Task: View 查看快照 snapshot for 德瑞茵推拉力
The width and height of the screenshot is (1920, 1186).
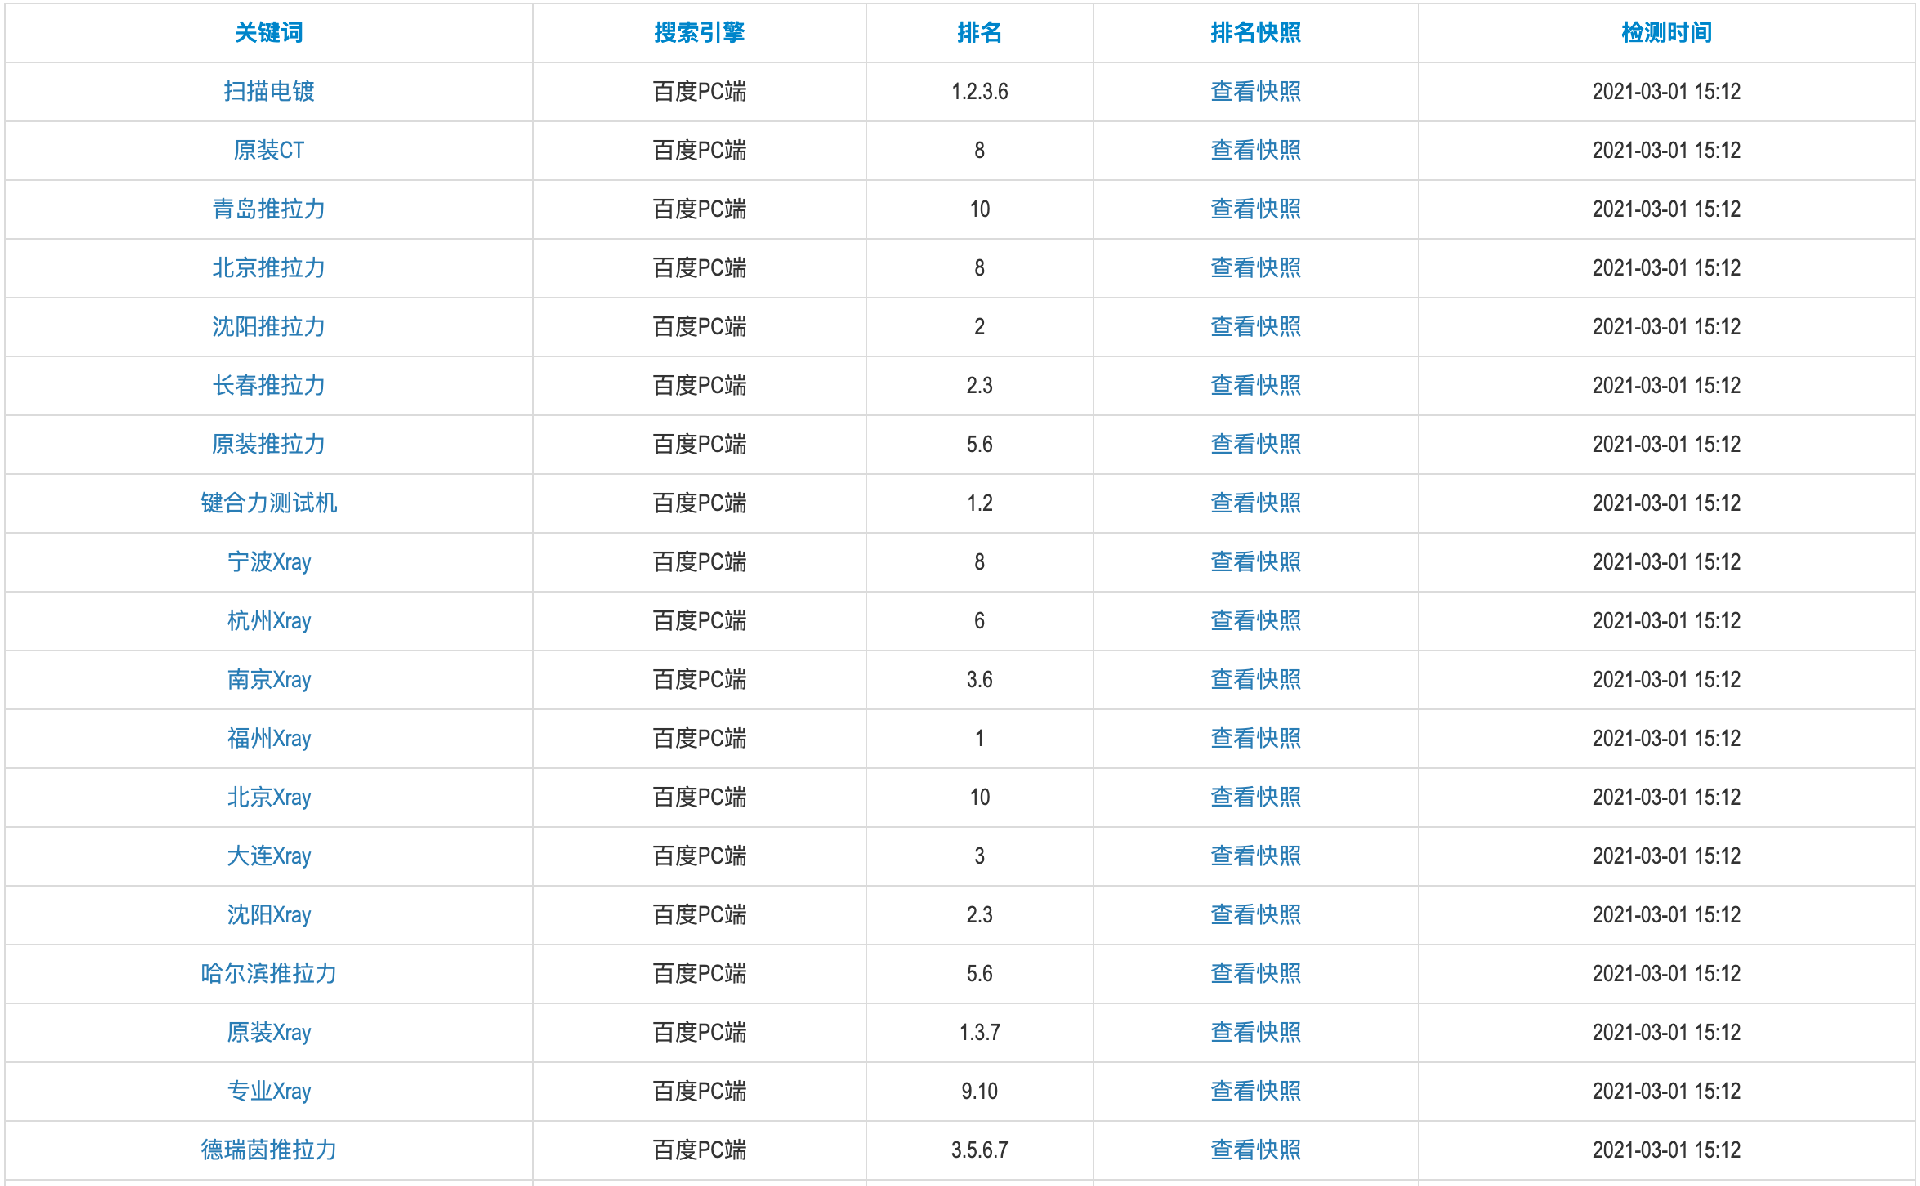Action: tap(1256, 1150)
